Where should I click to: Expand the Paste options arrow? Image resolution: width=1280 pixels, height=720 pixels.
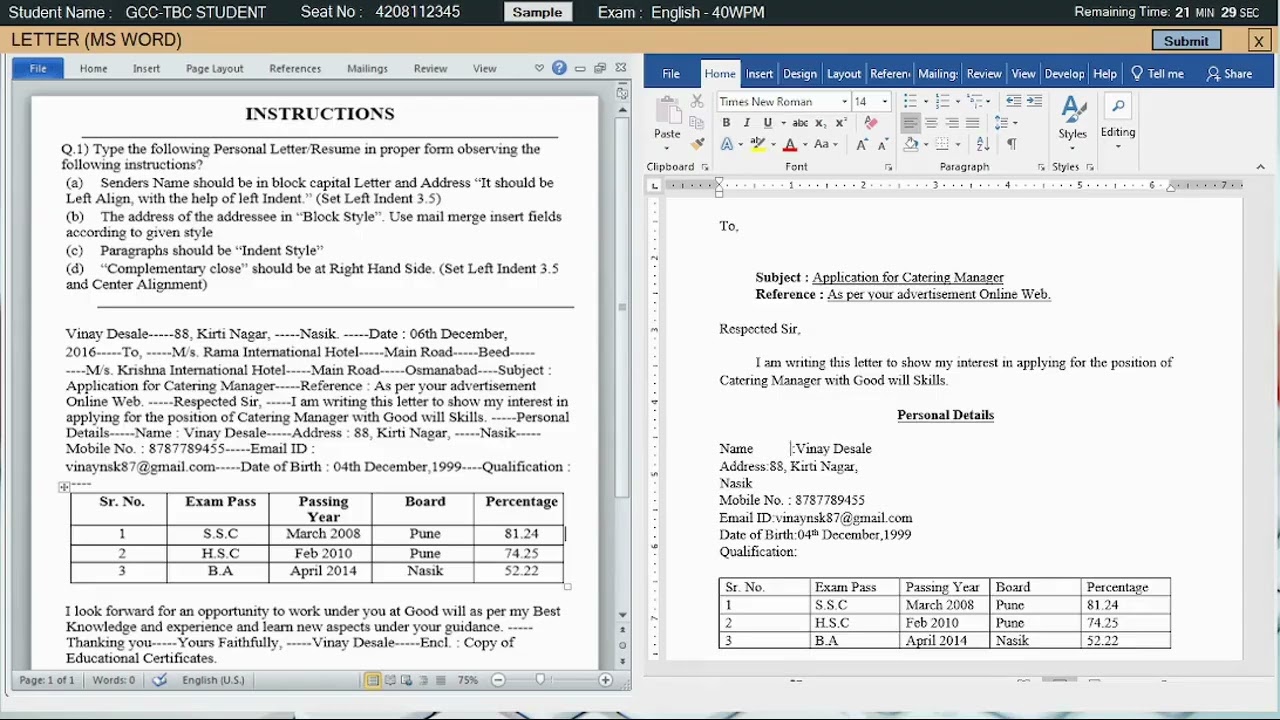click(667, 147)
